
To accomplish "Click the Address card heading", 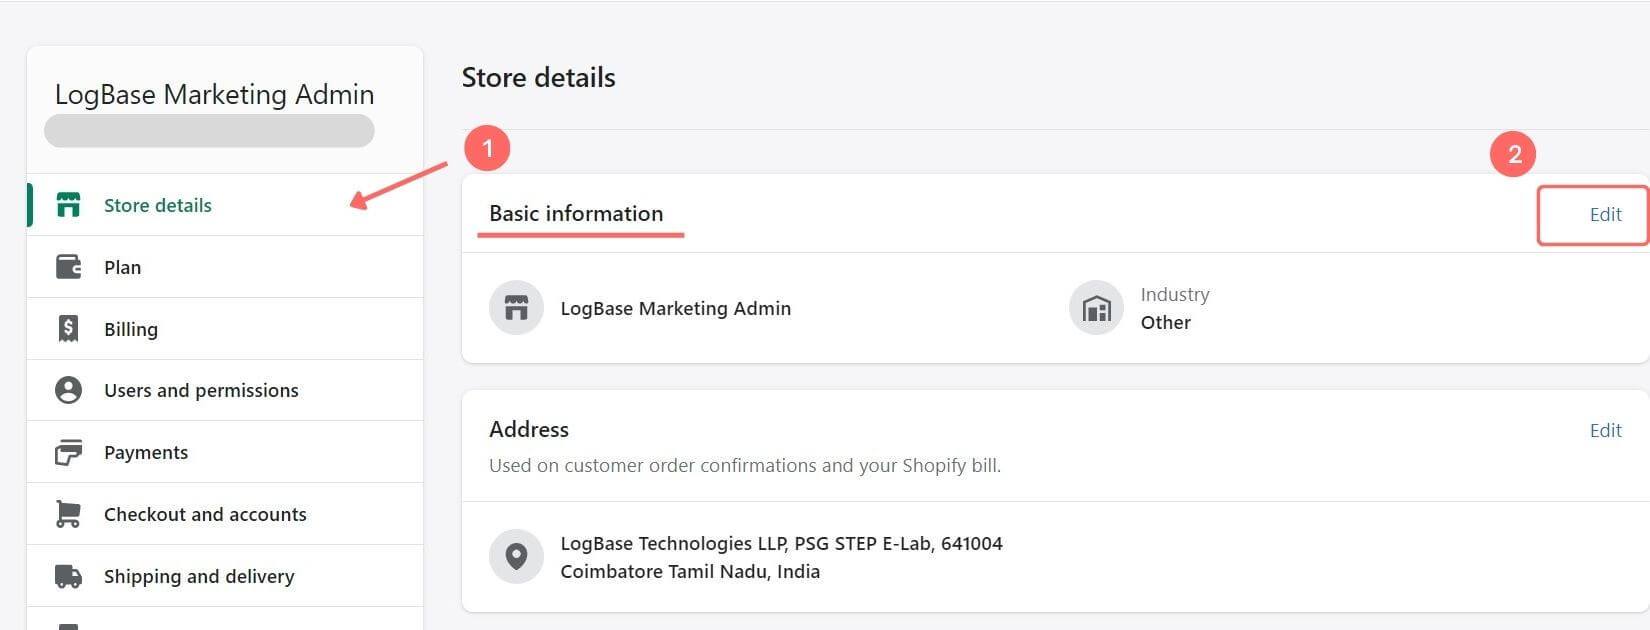I will (x=529, y=429).
